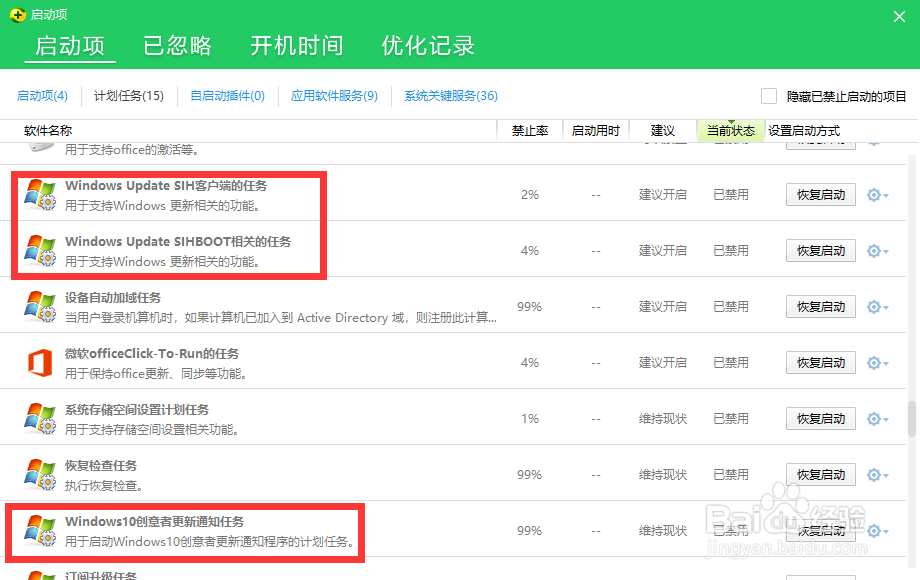Screen dimensions: 920x580
Task: Click the 恢复检查任务 Windows icon
Action: point(40,474)
